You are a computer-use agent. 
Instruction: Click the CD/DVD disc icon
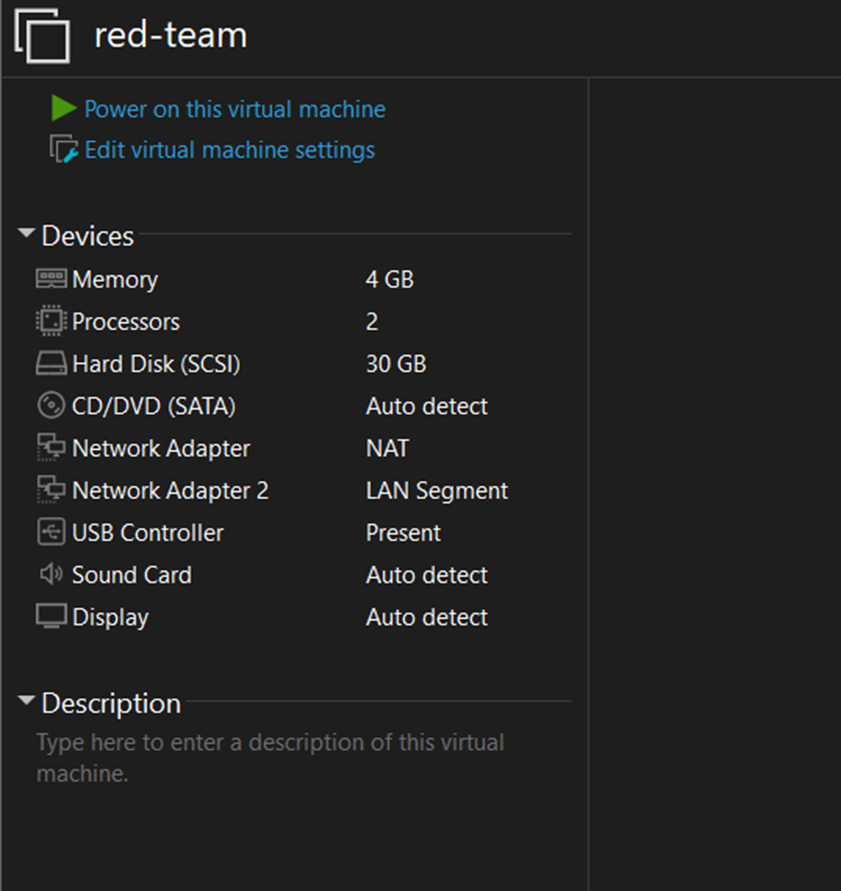click(51, 406)
